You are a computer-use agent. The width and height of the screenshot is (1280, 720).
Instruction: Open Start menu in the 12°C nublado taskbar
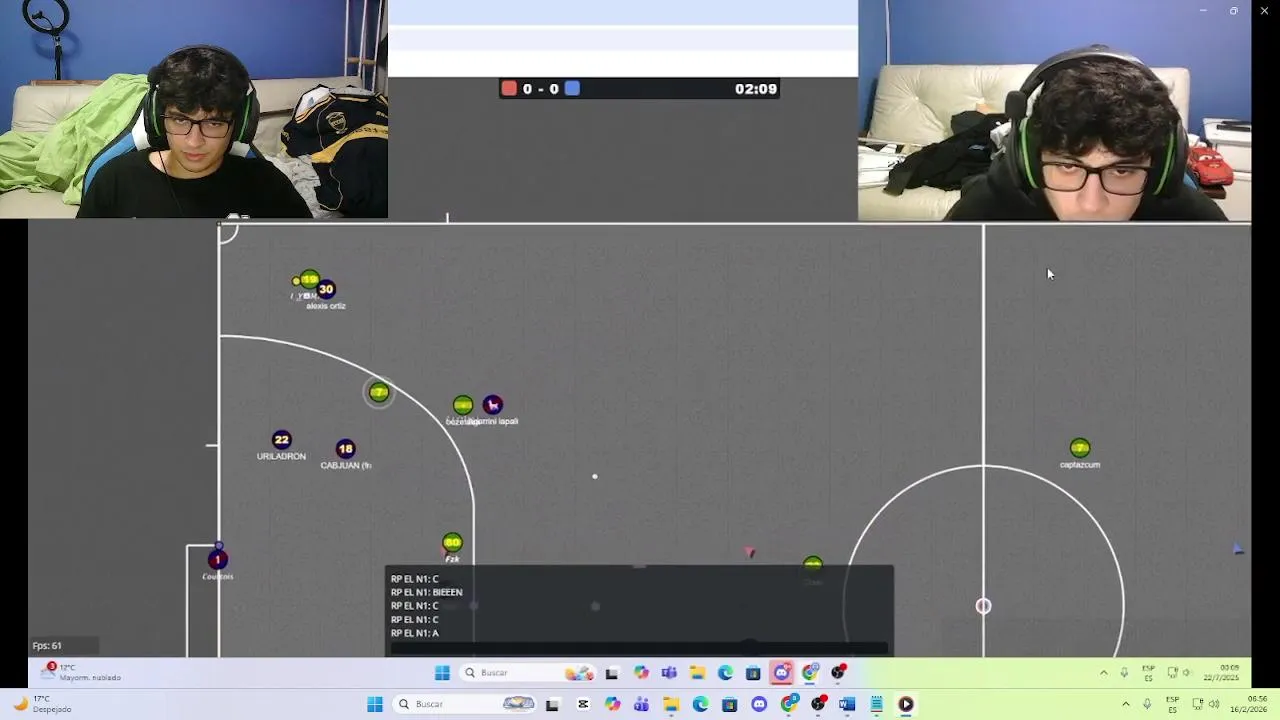[442, 673]
